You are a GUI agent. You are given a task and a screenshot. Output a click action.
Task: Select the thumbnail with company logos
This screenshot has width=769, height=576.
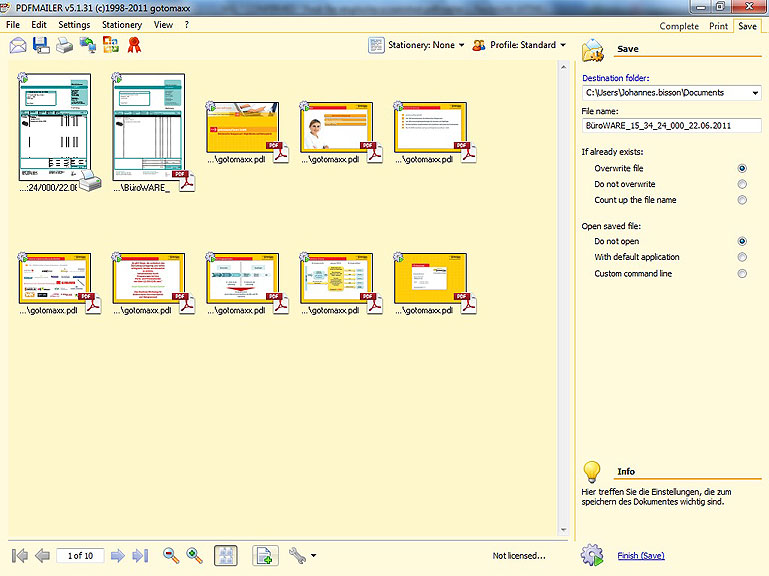(54, 278)
